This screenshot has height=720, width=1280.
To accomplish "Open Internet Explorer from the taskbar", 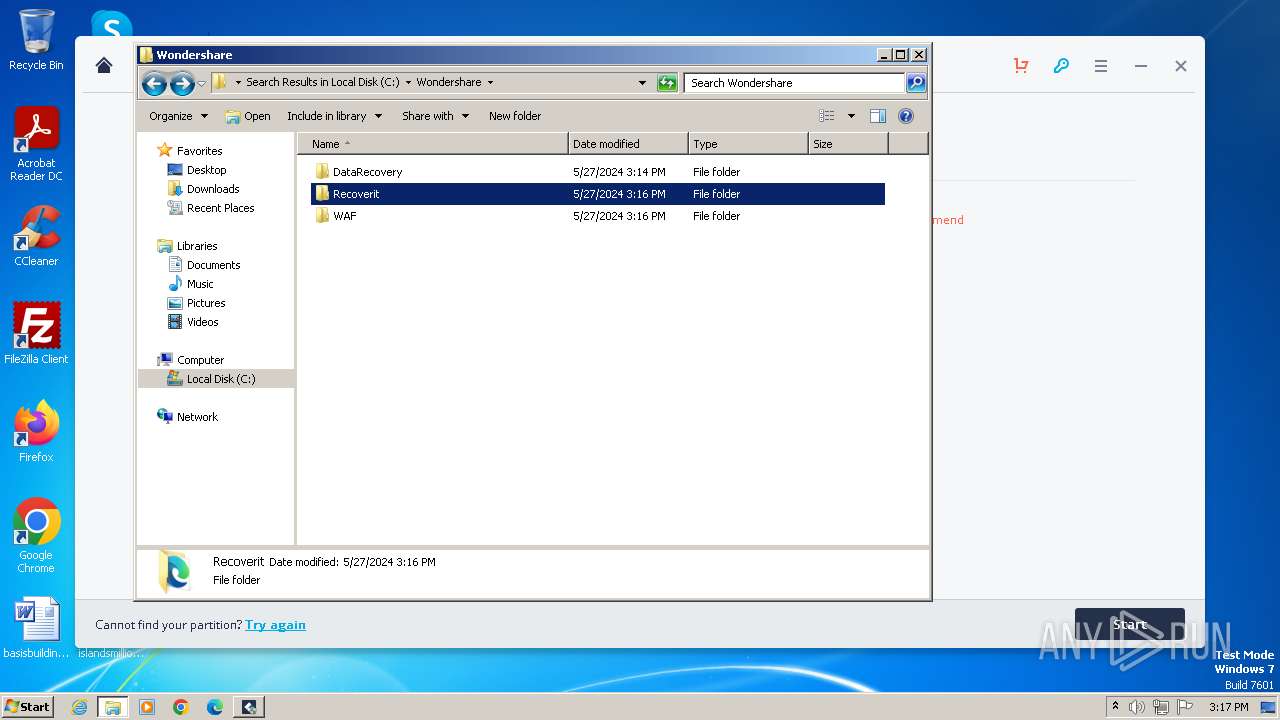I will (x=79, y=707).
